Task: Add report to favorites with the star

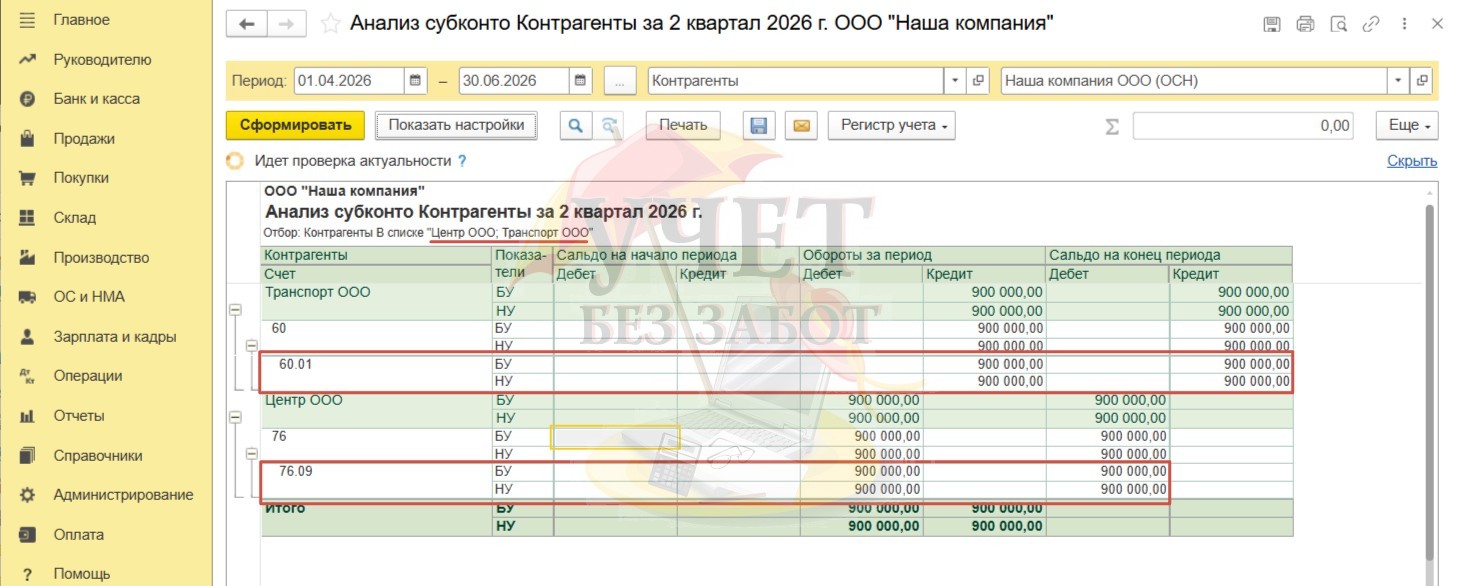Action: click(x=328, y=24)
